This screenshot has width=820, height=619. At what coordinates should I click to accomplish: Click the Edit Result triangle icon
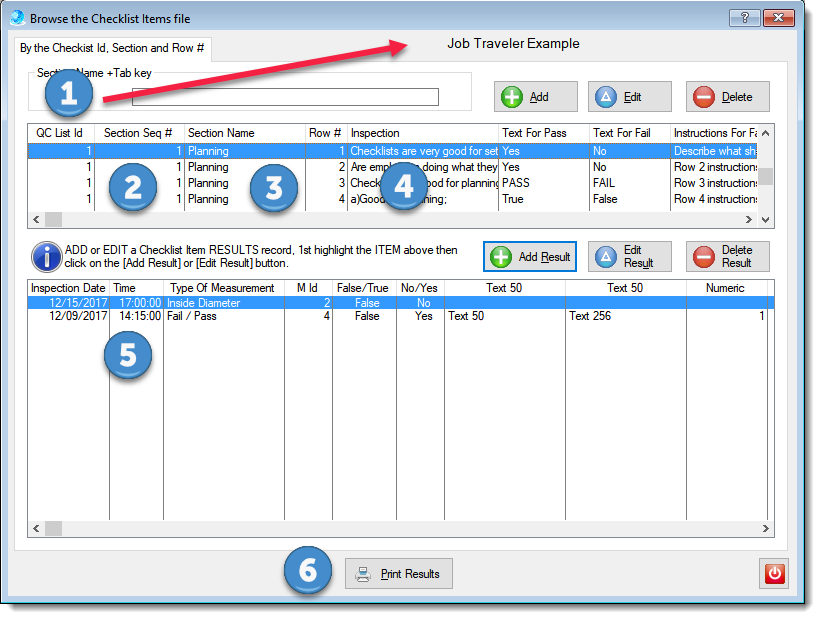click(605, 257)
